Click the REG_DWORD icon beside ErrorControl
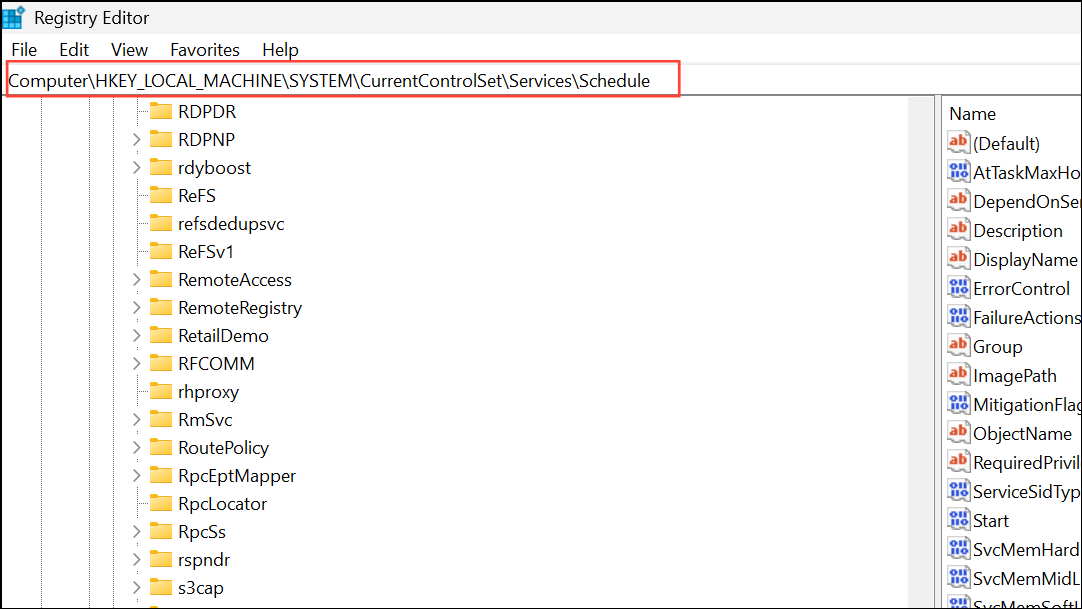The width and height of the screenshot is (1082, 609). 958,288
